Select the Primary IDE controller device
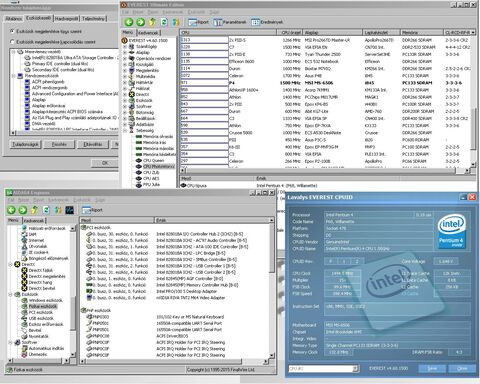Viewport: 480px width, 384px height. [x=60, y=64]
